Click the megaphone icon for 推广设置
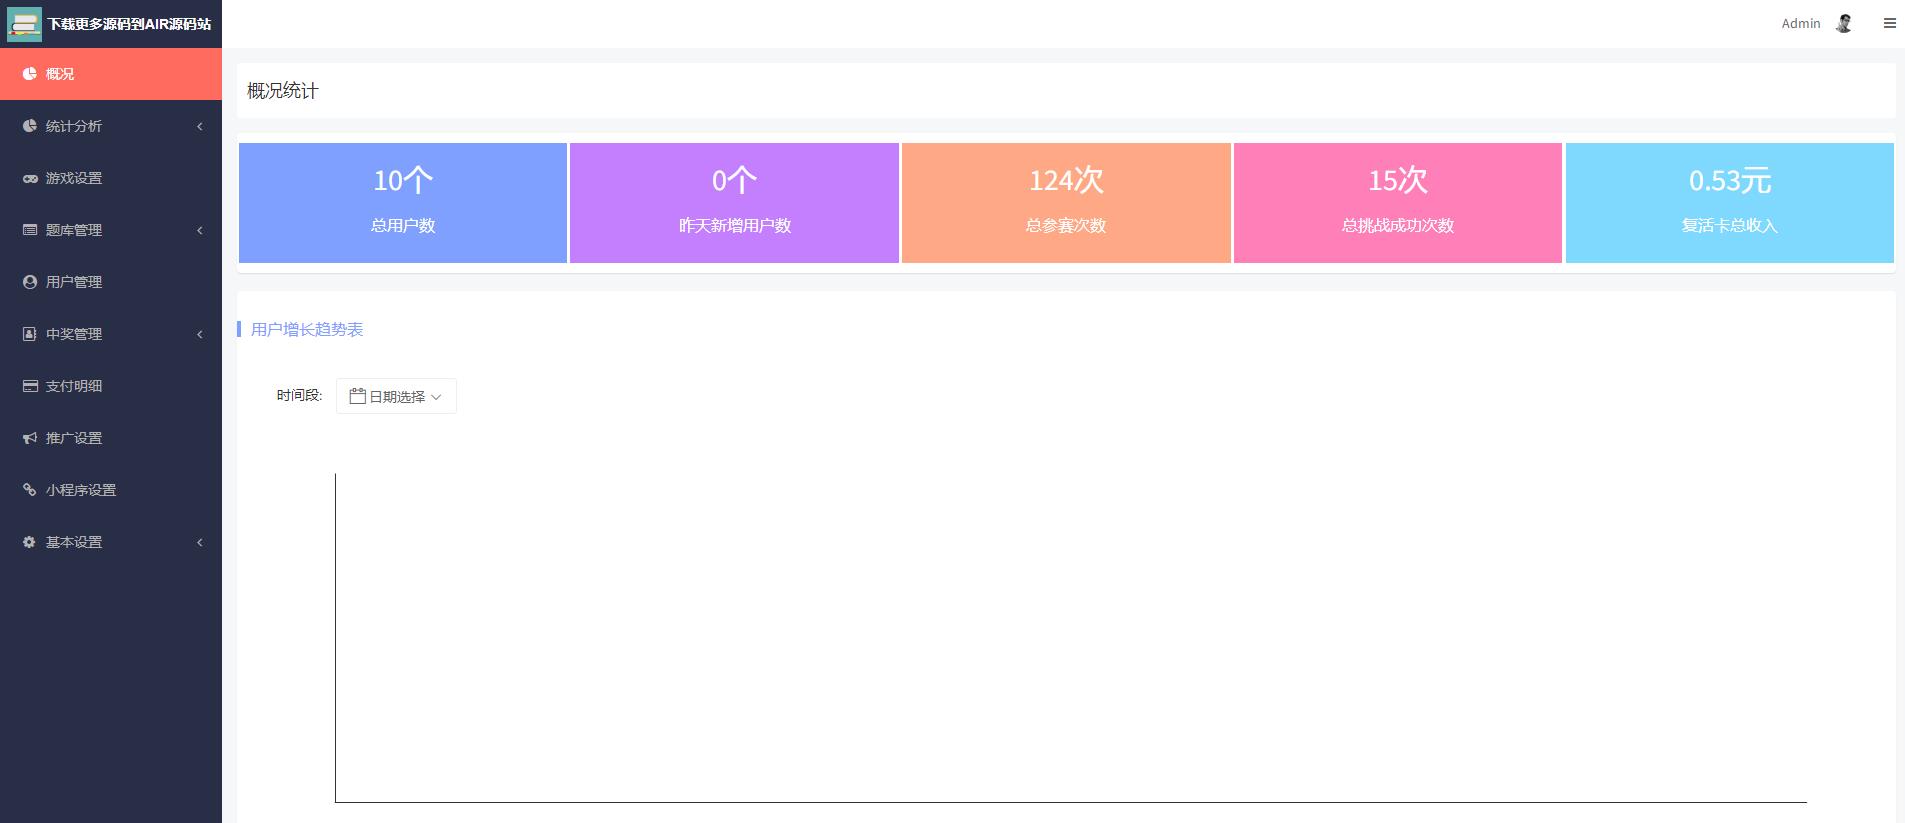Viewport: 1905px width, 823px height. click(x=30, y=438)
